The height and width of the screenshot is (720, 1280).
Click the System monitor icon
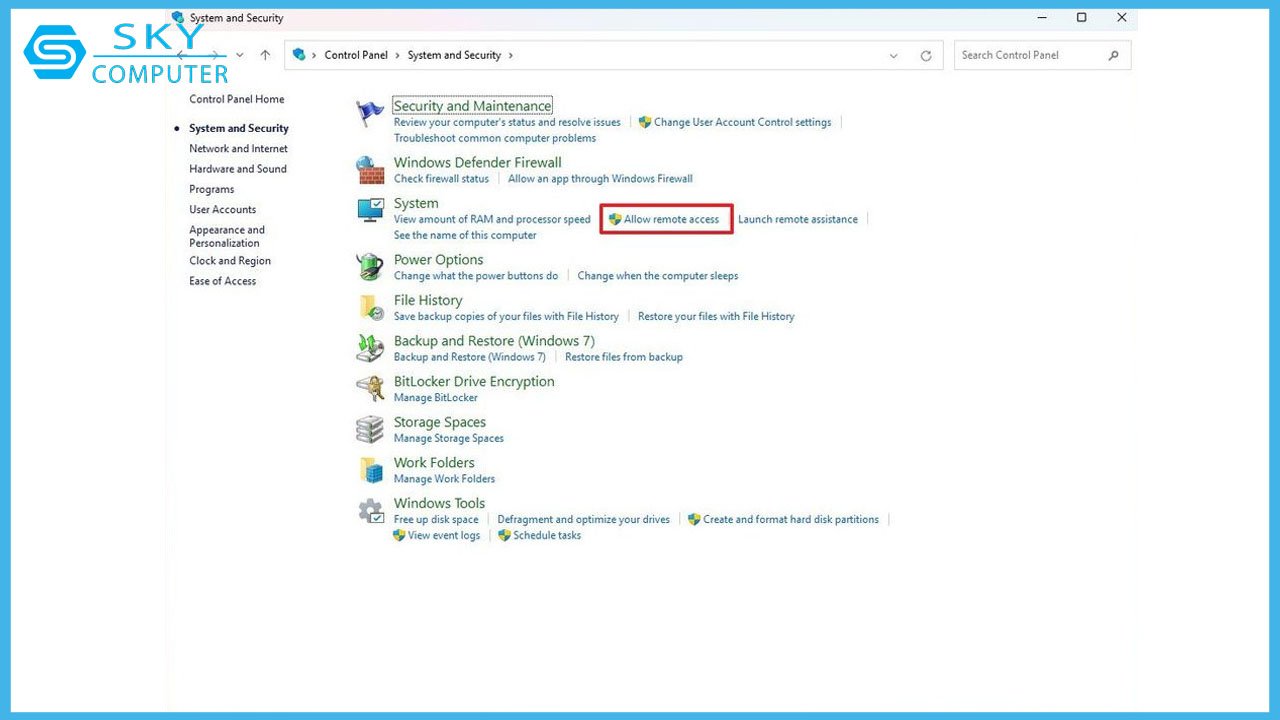370,211
